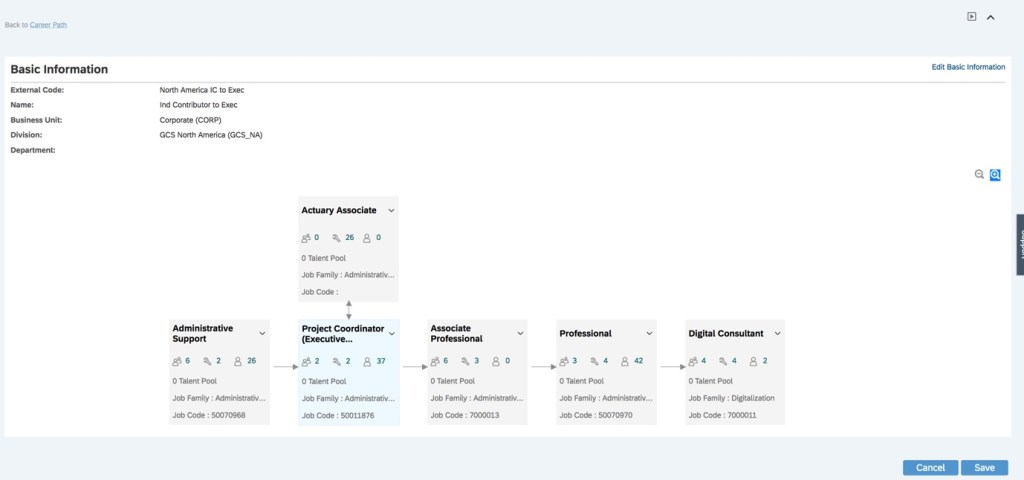
Task: Click the Professional incumbents count 42
Action: click(639, 361)
